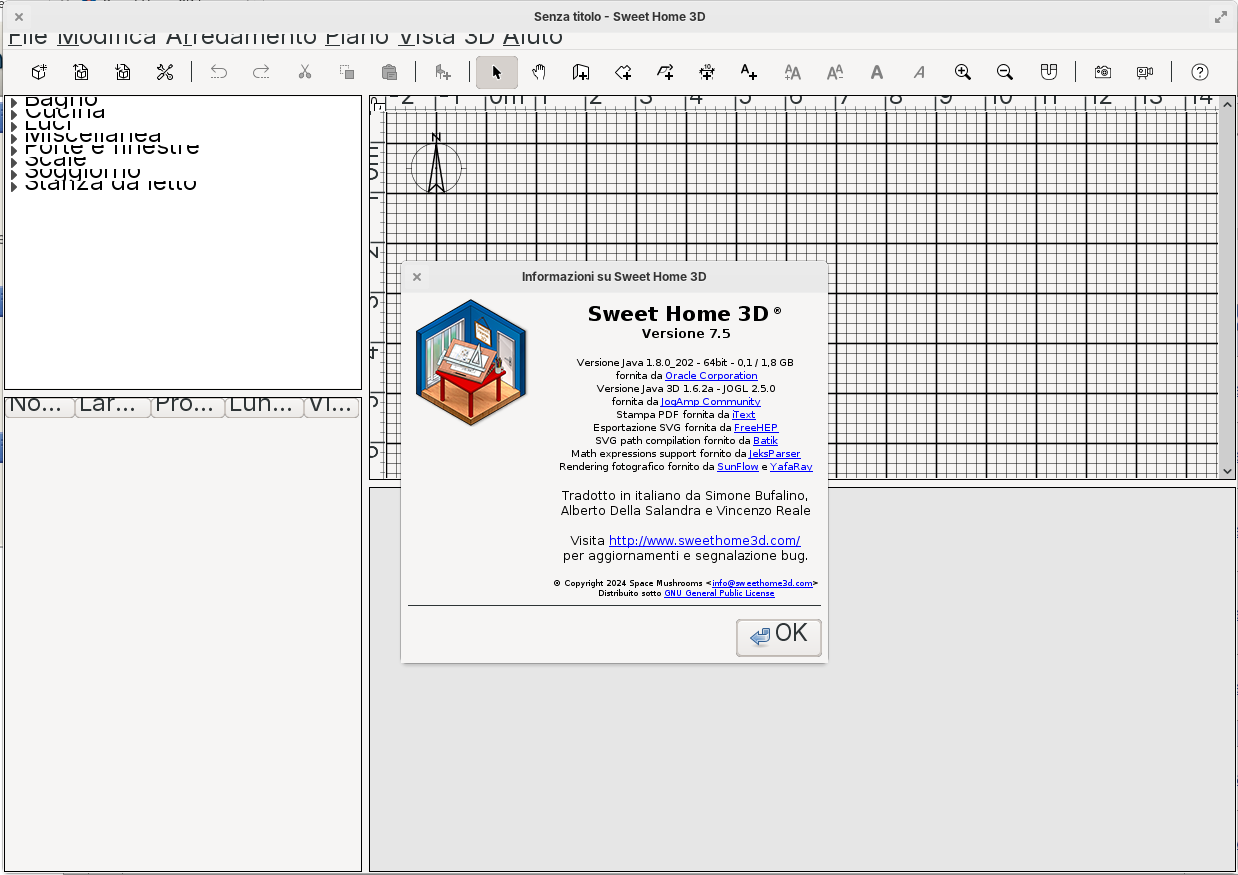Follow the FreeHEP link

click(x=756, y=428)
